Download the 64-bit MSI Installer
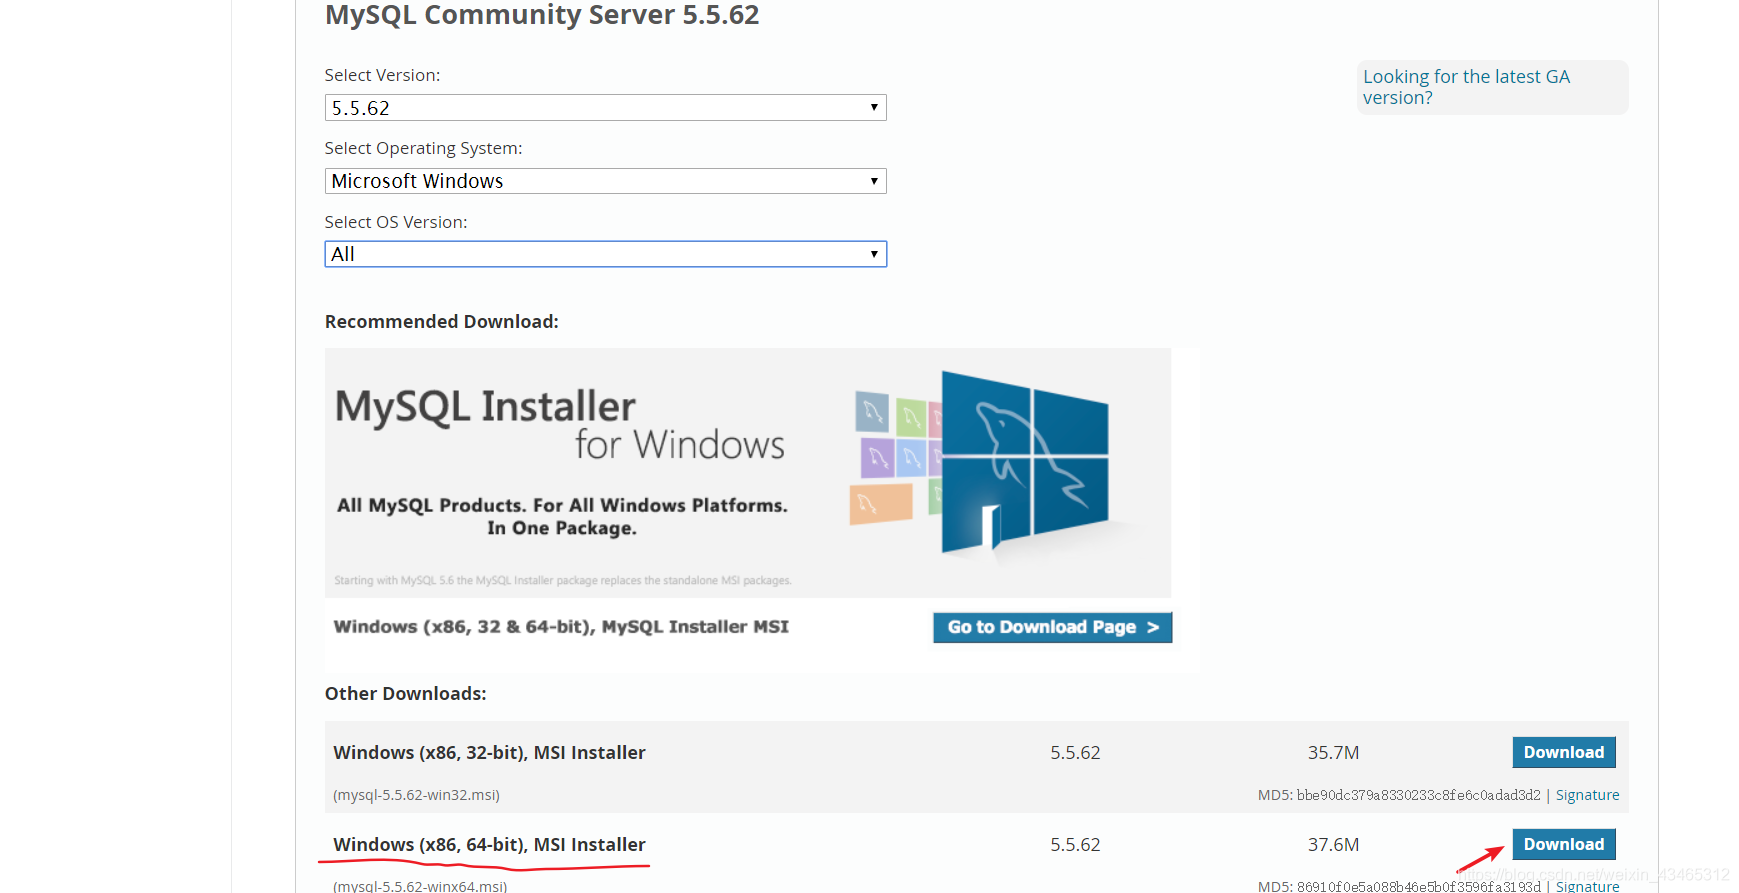Screen dimensions: 1739x893 1563,844
